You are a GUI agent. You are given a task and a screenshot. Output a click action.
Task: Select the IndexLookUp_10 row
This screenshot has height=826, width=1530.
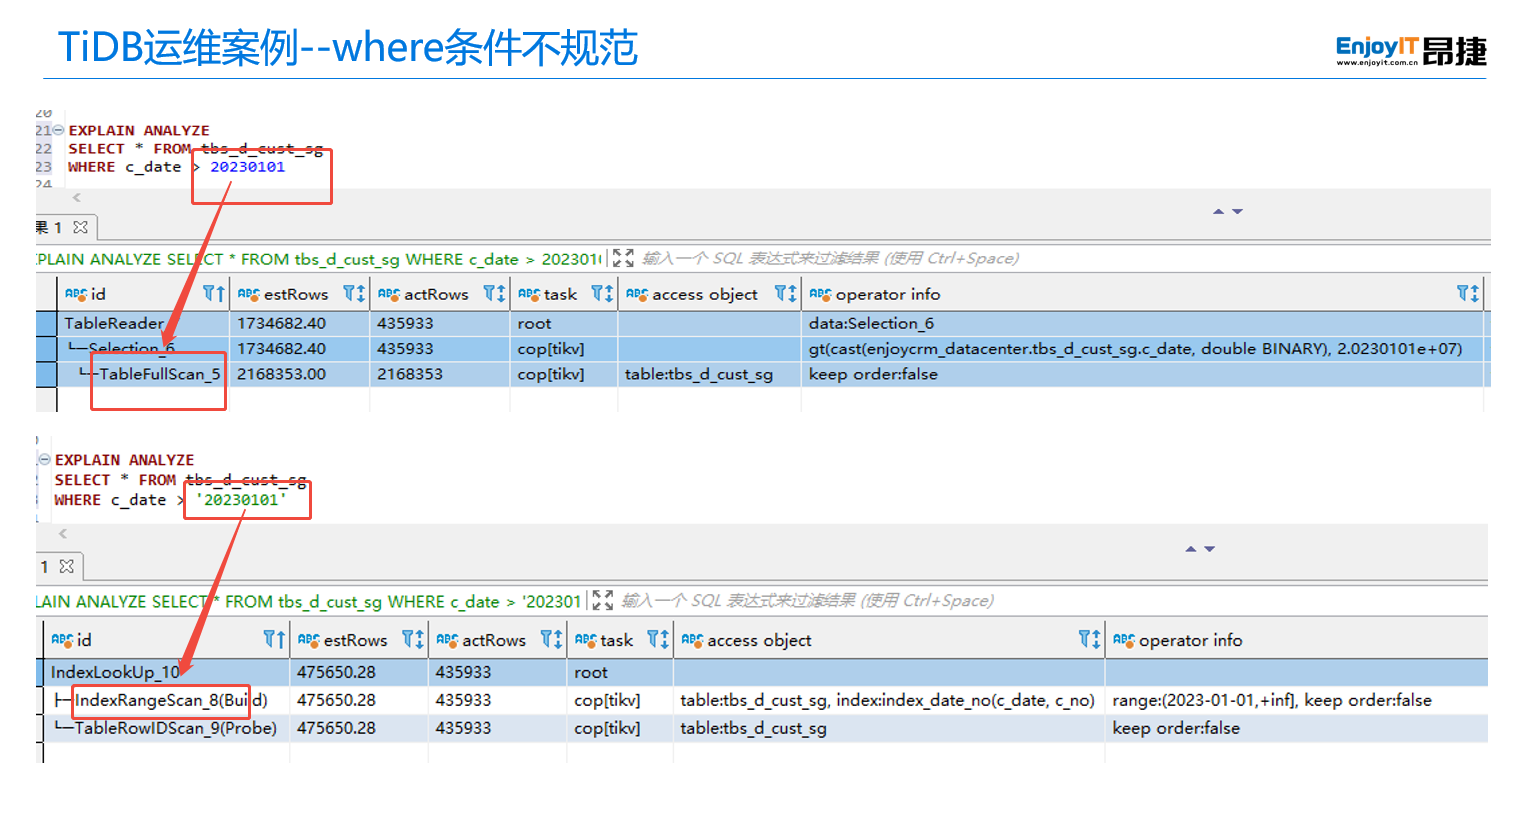115,672
